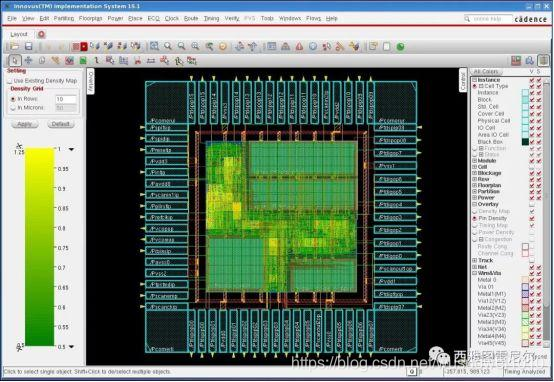Click the zoom out magnifier icon
554x382 pixels.
pos(182,46)
